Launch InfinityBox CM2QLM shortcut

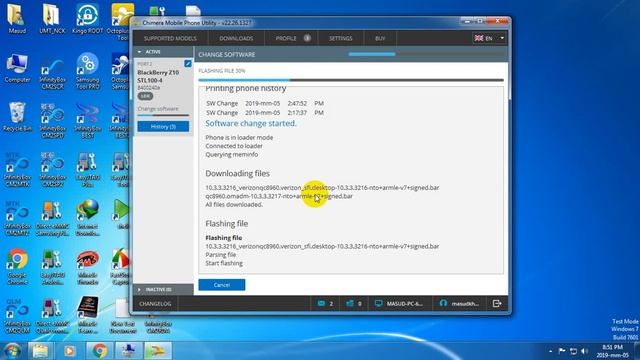coord(17,316)
